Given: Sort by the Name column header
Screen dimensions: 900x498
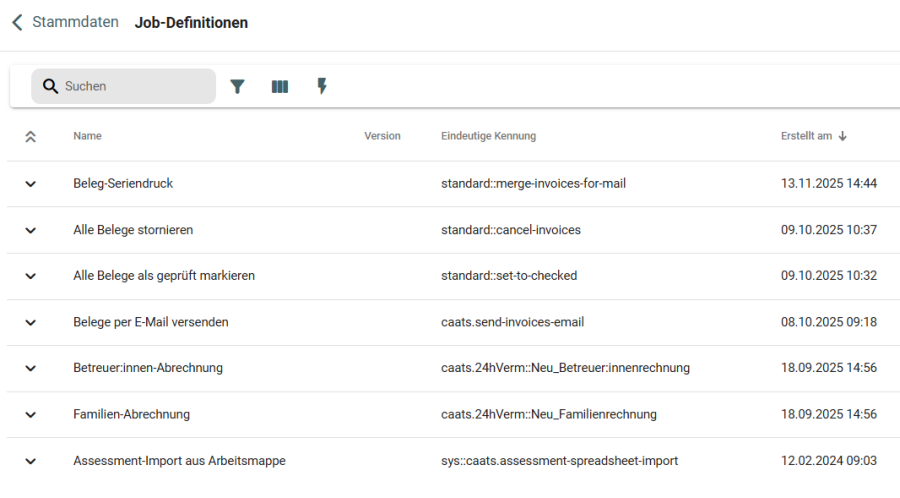Looking at the screenshot, I should (x=87, y=136).
